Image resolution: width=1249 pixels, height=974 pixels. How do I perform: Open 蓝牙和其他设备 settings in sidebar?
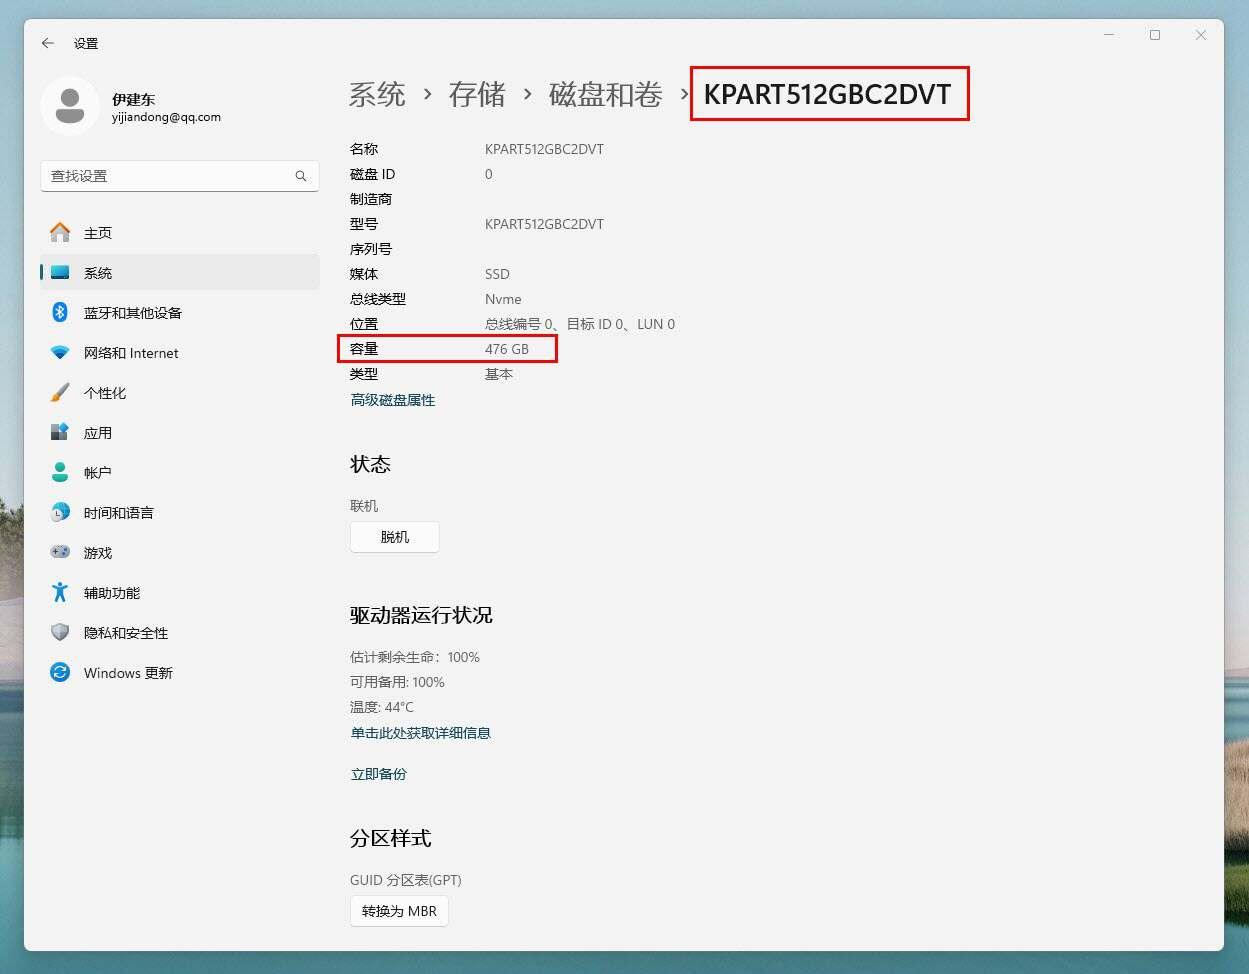point(131,312)
